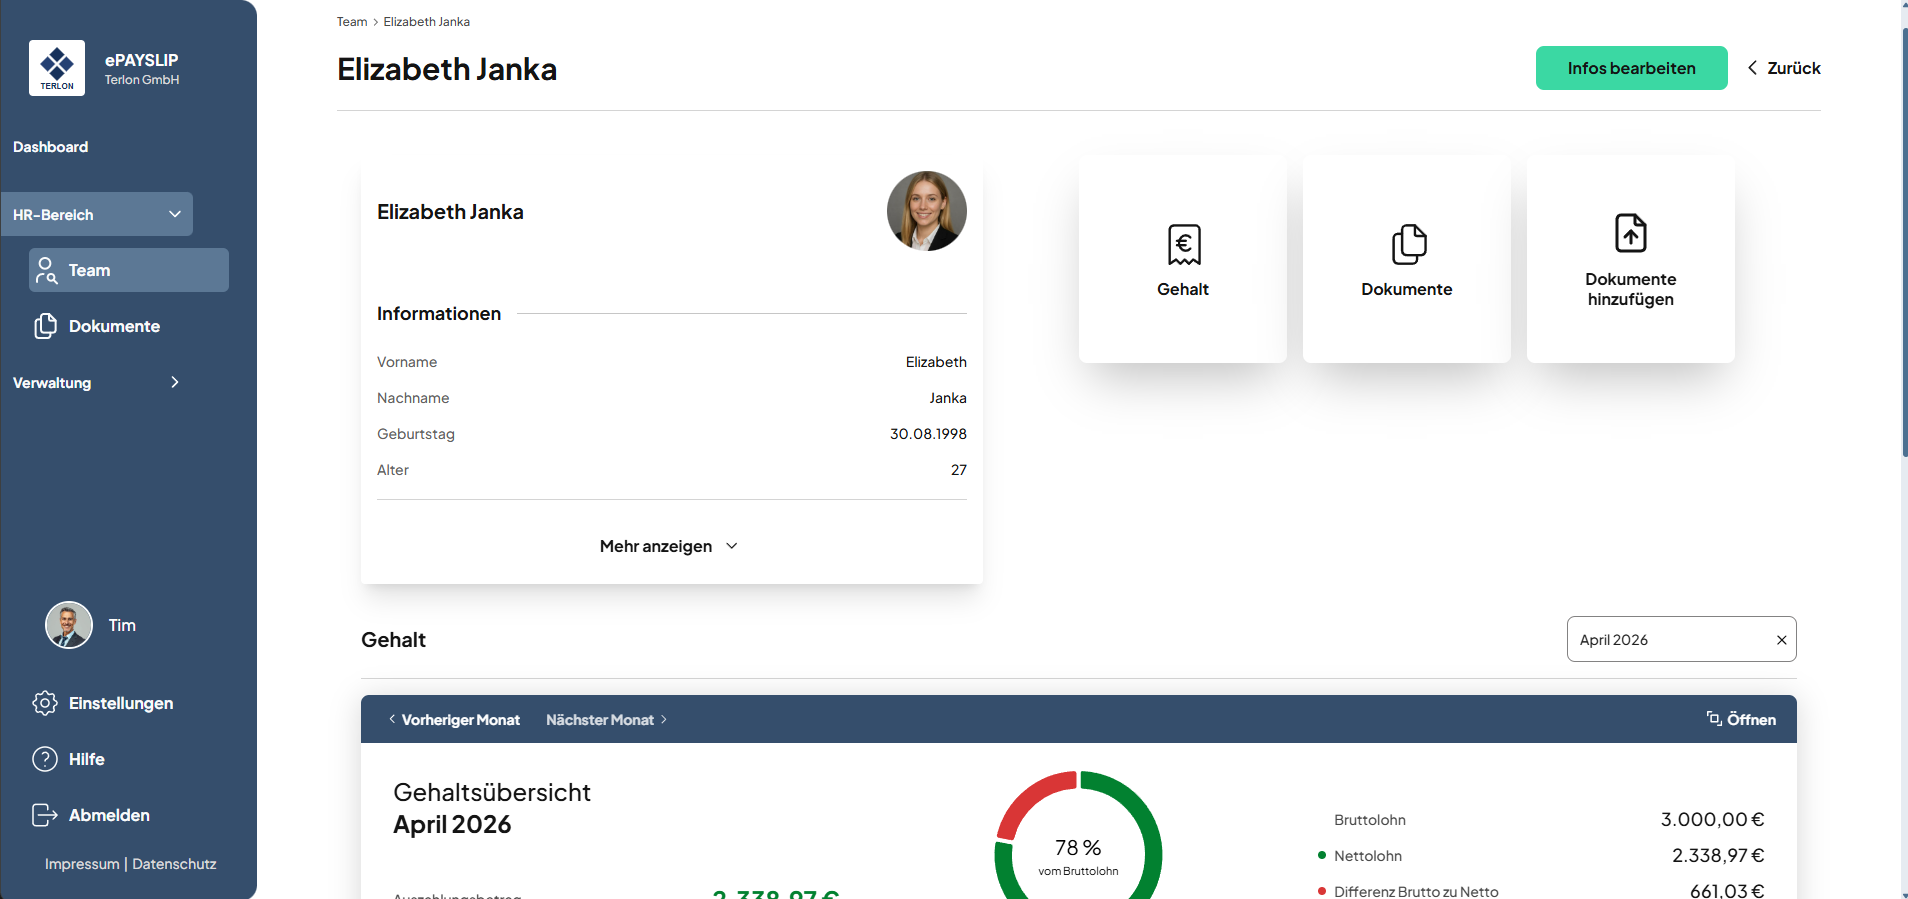Open the Dokumente card icon
This screenshot has height=899, width=1908.
click(1407, 245)
